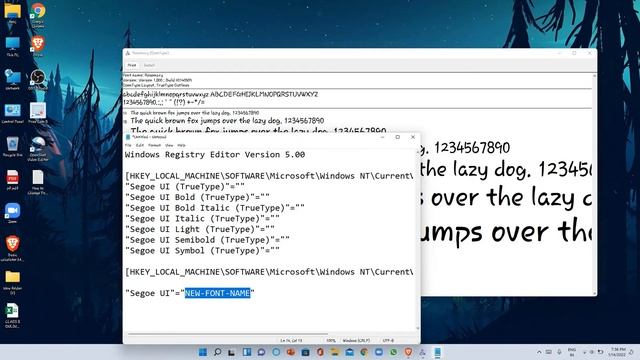Click the "Segoe UI Semibold (TrueType)" line
The width and height of the screenshot is (640, 360).
pyautogui.click(x=207, y=240)
